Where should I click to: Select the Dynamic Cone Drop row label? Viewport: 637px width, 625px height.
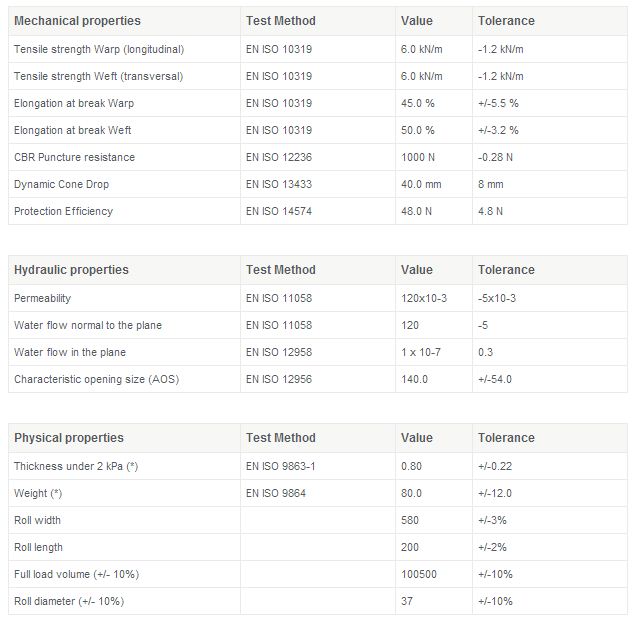[x=62, y=184]
